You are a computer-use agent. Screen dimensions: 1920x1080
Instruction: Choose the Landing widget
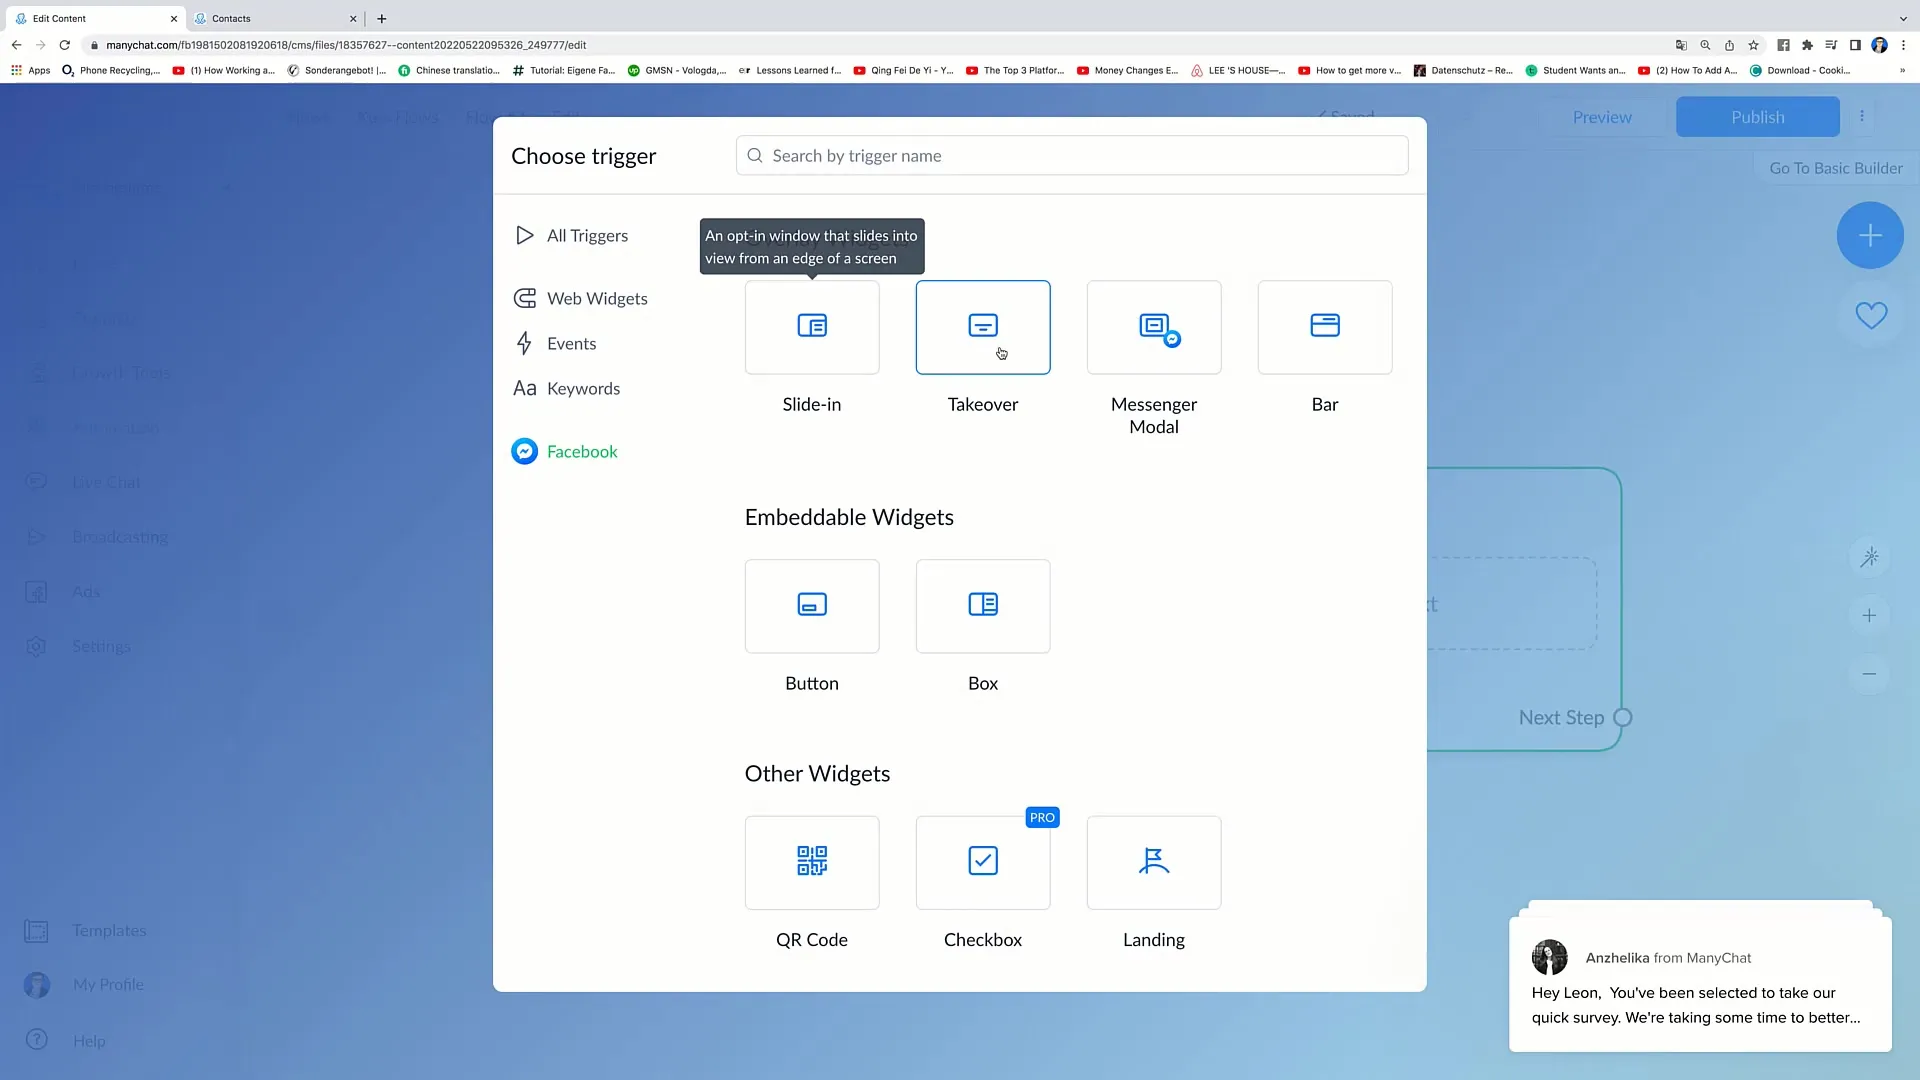pos(1154,863)
